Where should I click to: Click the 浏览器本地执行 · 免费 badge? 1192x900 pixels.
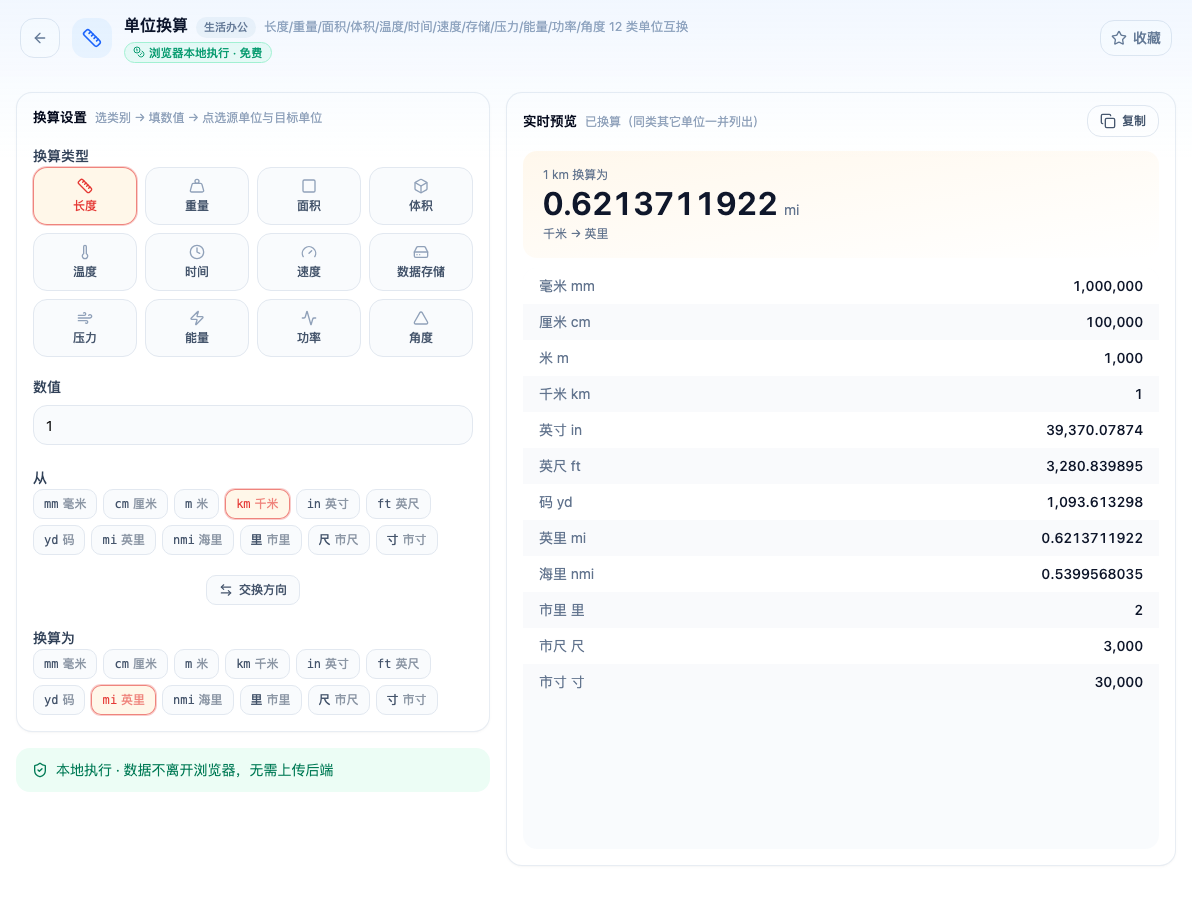(198, 52)
